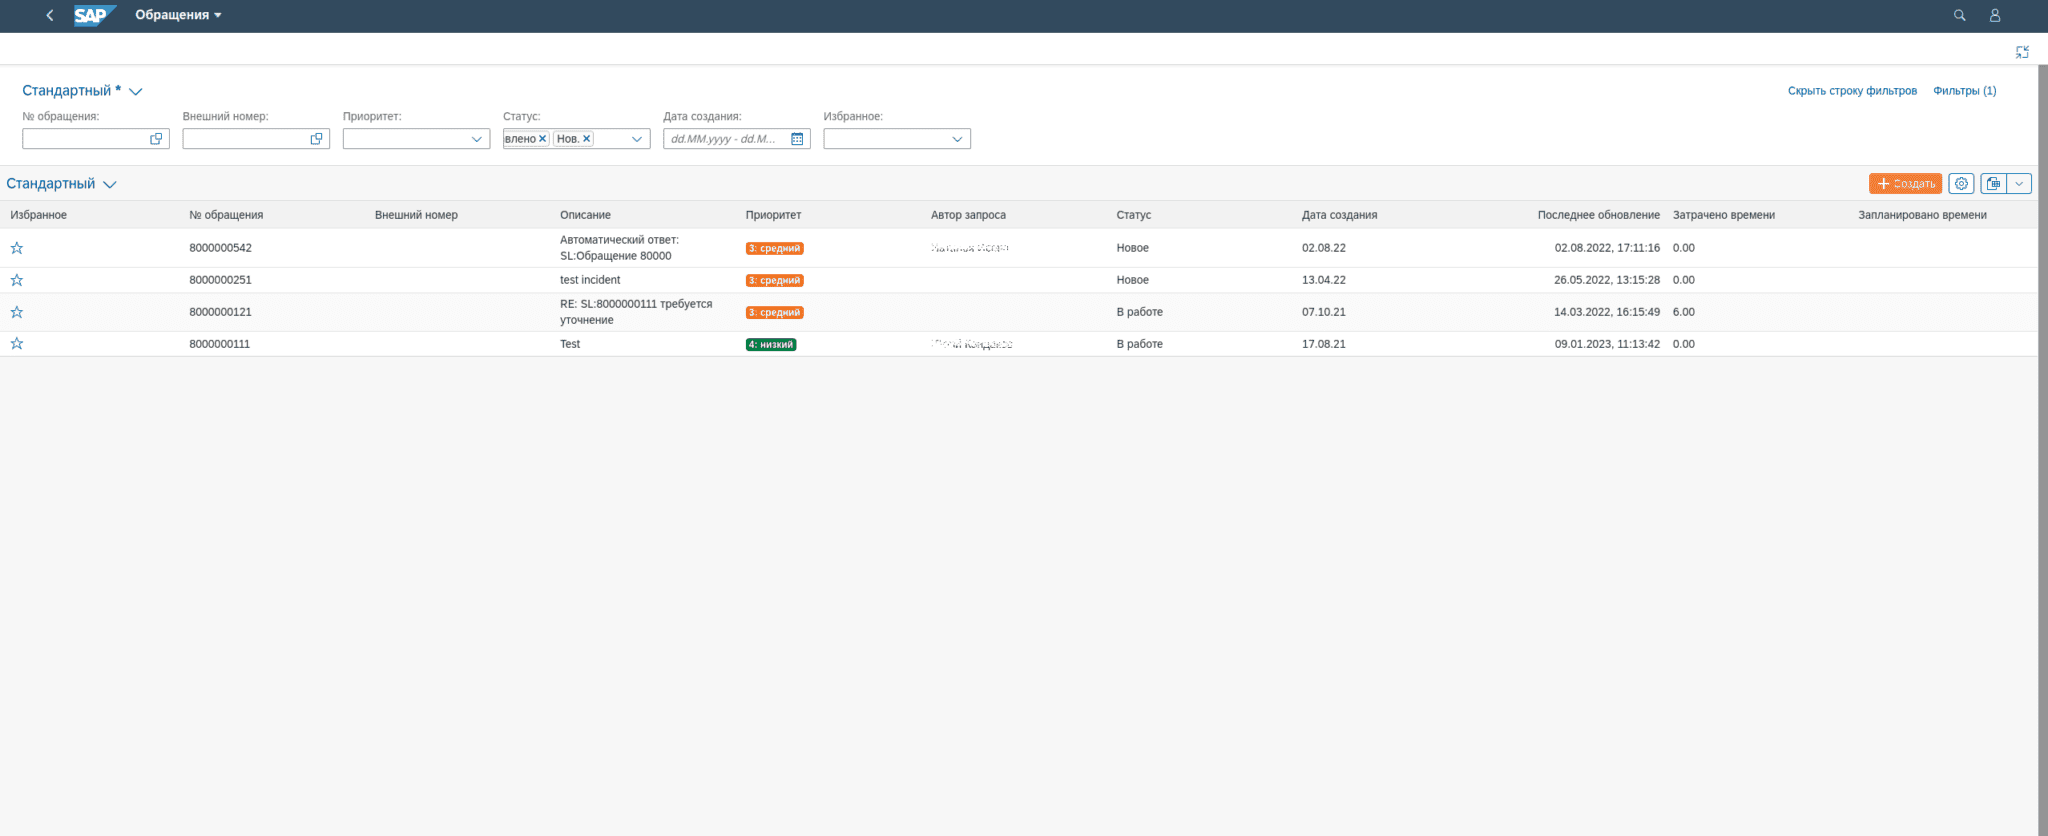Click the back arrow in the header
This screenshot has height=836, width=2048.
click(50, 15)
